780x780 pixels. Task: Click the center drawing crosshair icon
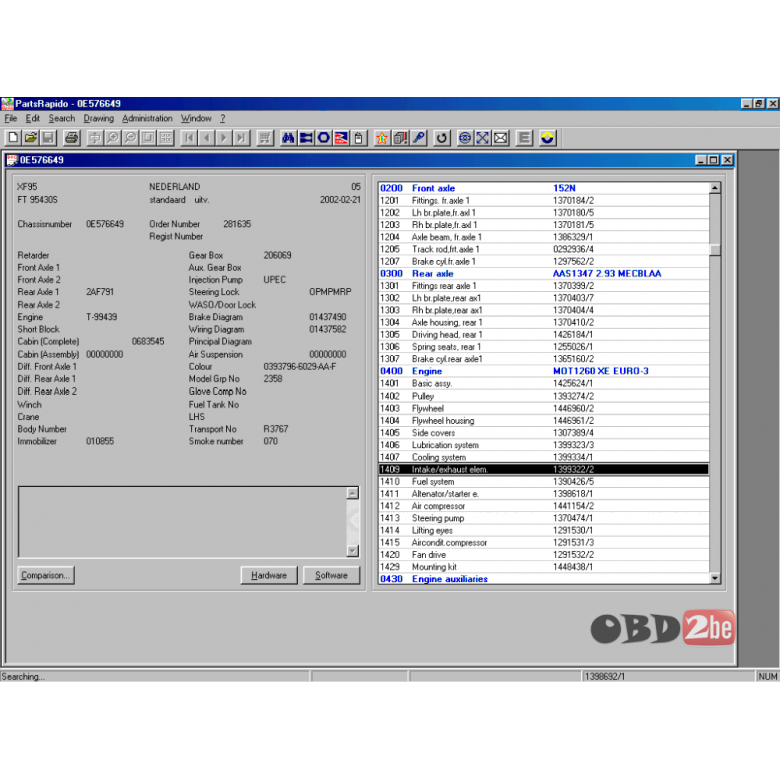[95, 138]
